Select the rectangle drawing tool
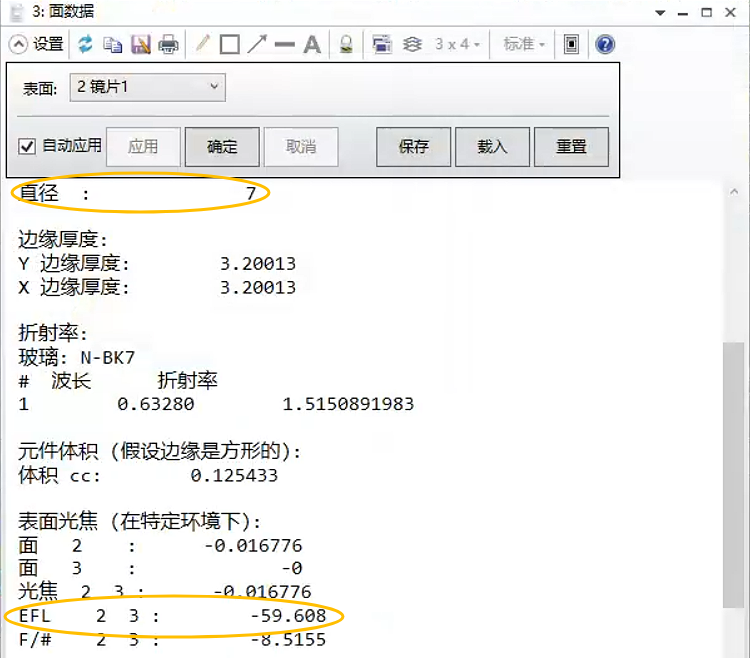 pos(230,44)
